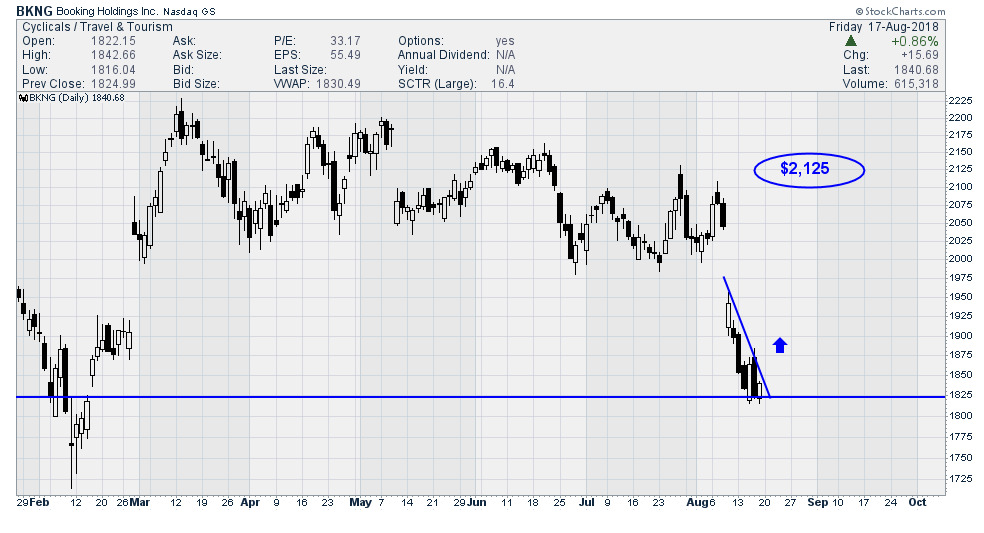Click the Aug label on date axis

coord(696,502)
